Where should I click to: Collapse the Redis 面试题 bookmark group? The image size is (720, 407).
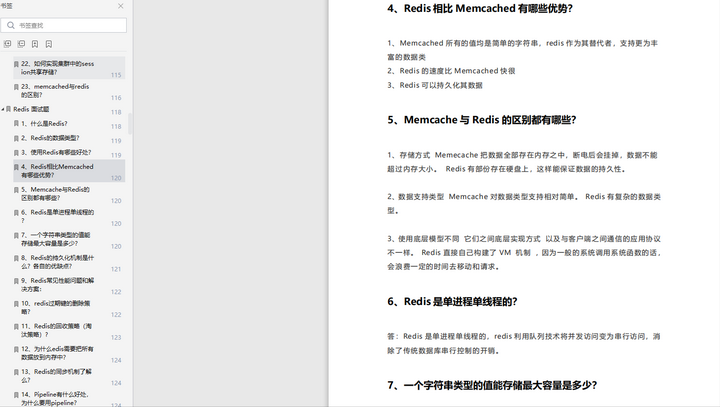(3, 109)
